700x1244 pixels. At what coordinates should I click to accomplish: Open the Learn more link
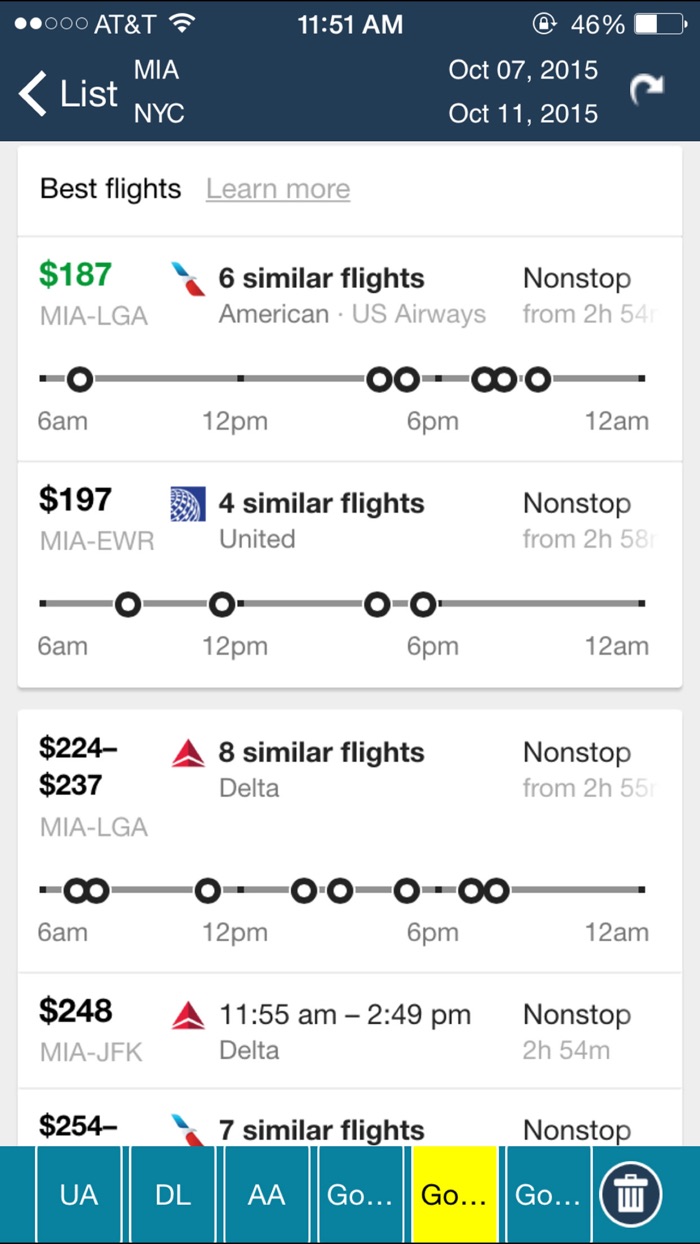278,189
